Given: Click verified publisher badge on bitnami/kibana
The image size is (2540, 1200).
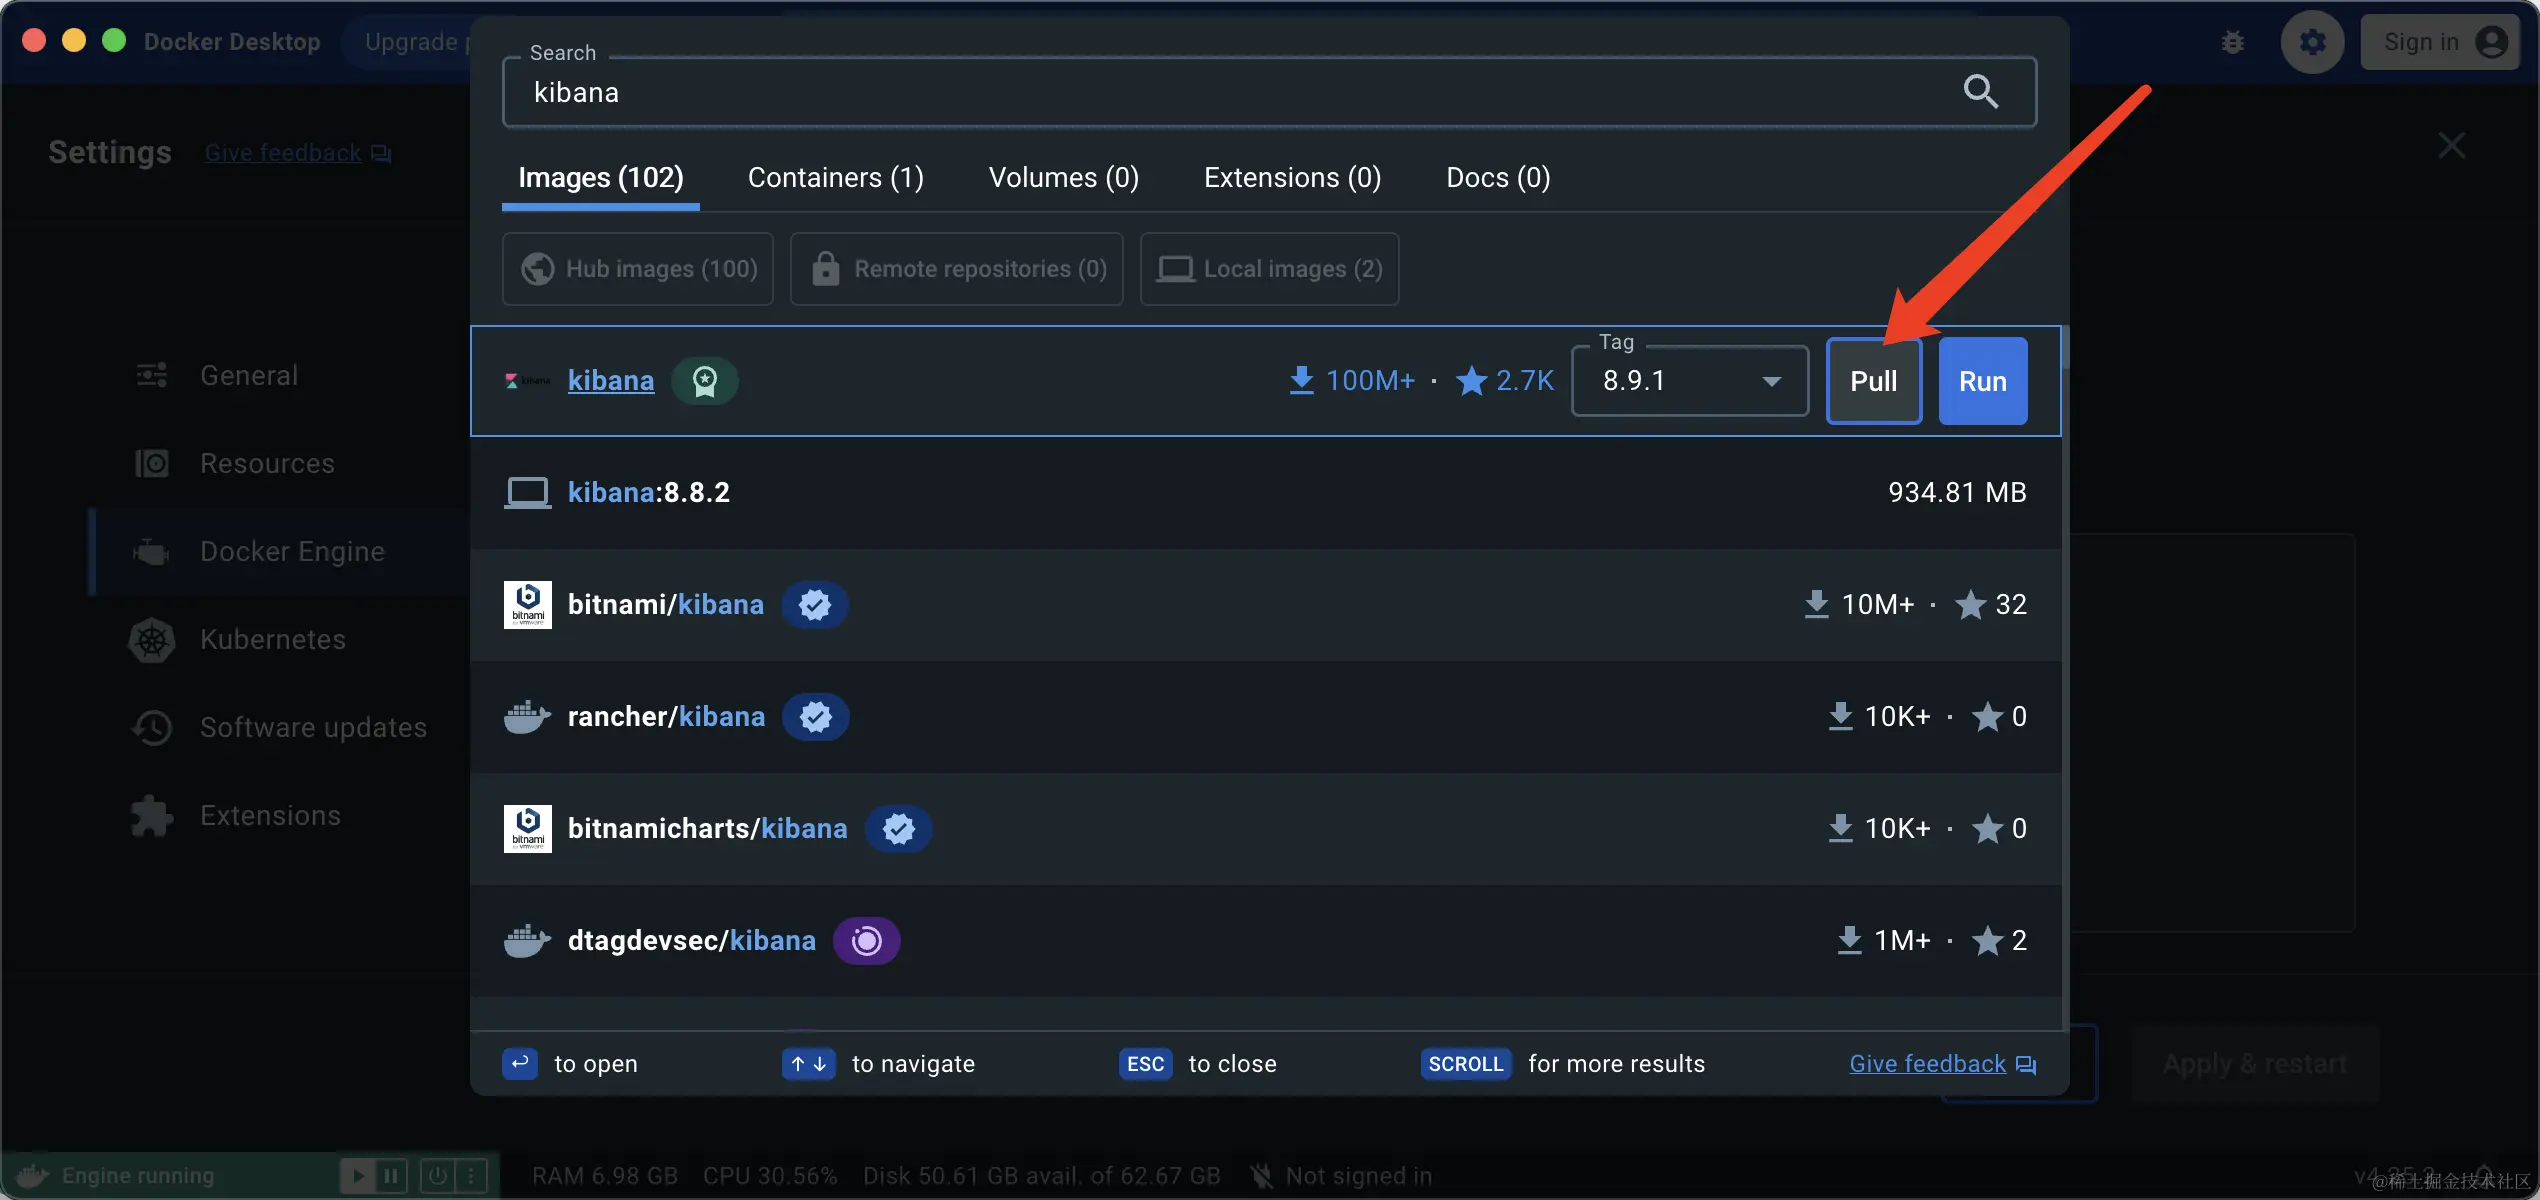Looking at the screenshot, I should (x=815, y=605).
